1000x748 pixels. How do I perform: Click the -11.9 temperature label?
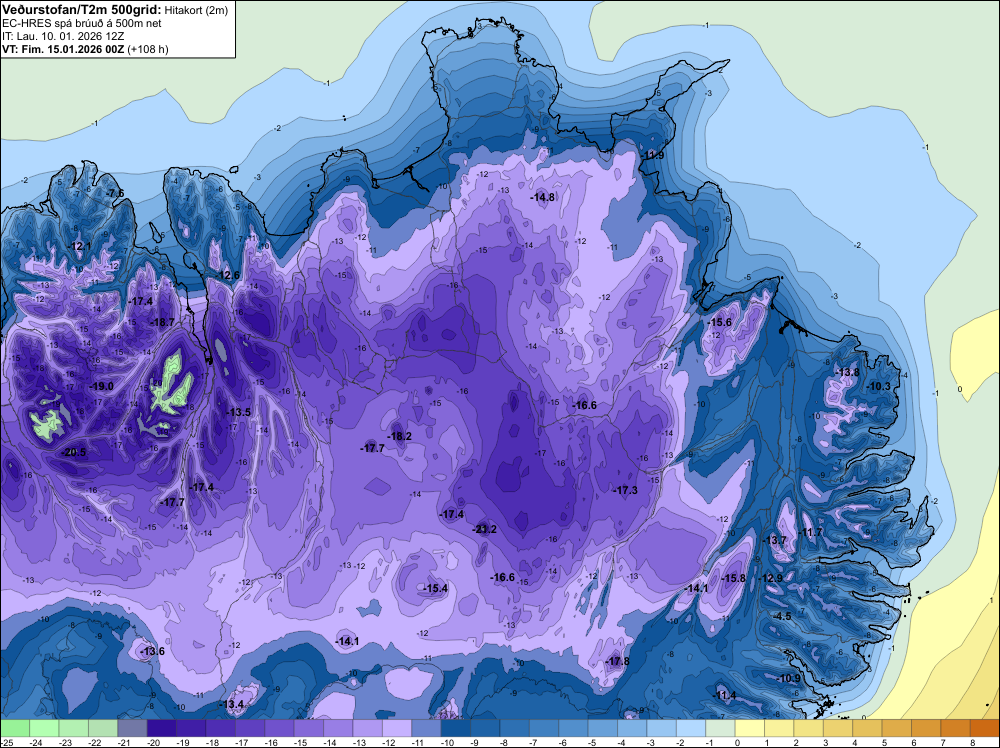tap(652, 156)
